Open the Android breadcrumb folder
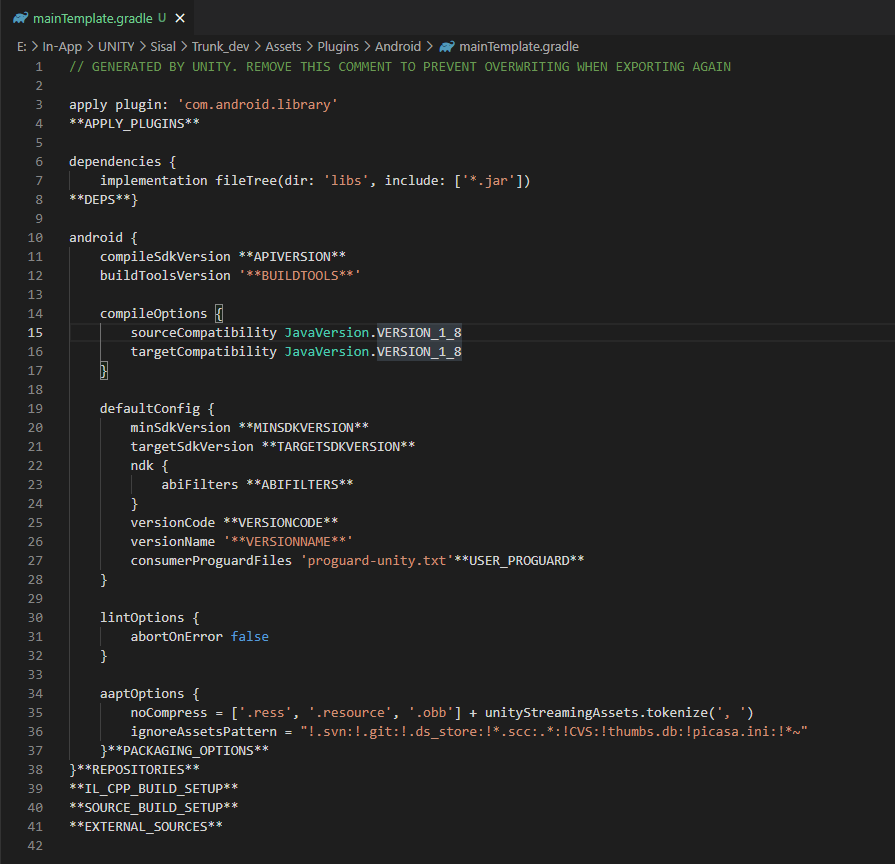Image resolution: width=895 pixels, height=864 pixels. coord(398,46)
